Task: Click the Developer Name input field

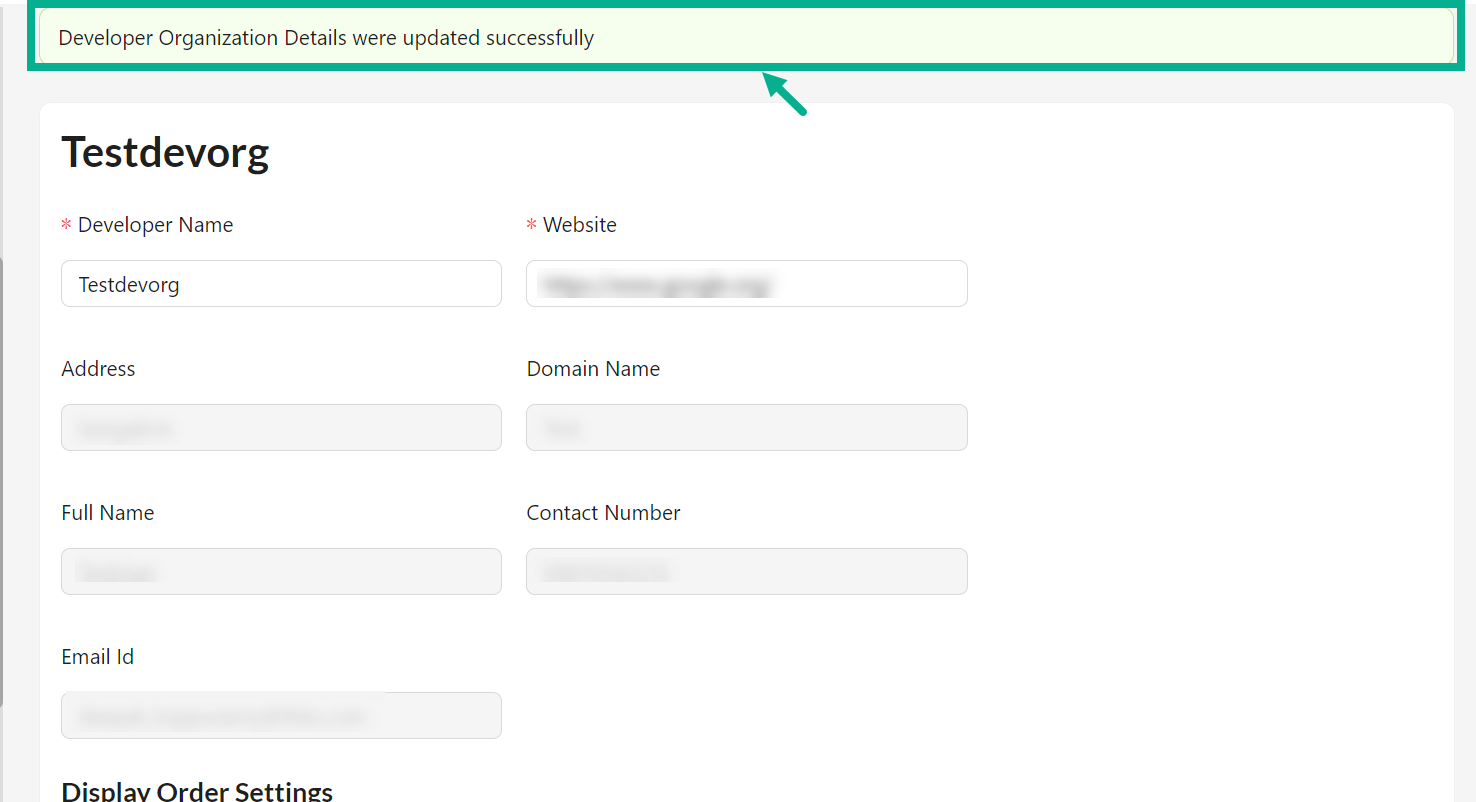Action: 281,284
